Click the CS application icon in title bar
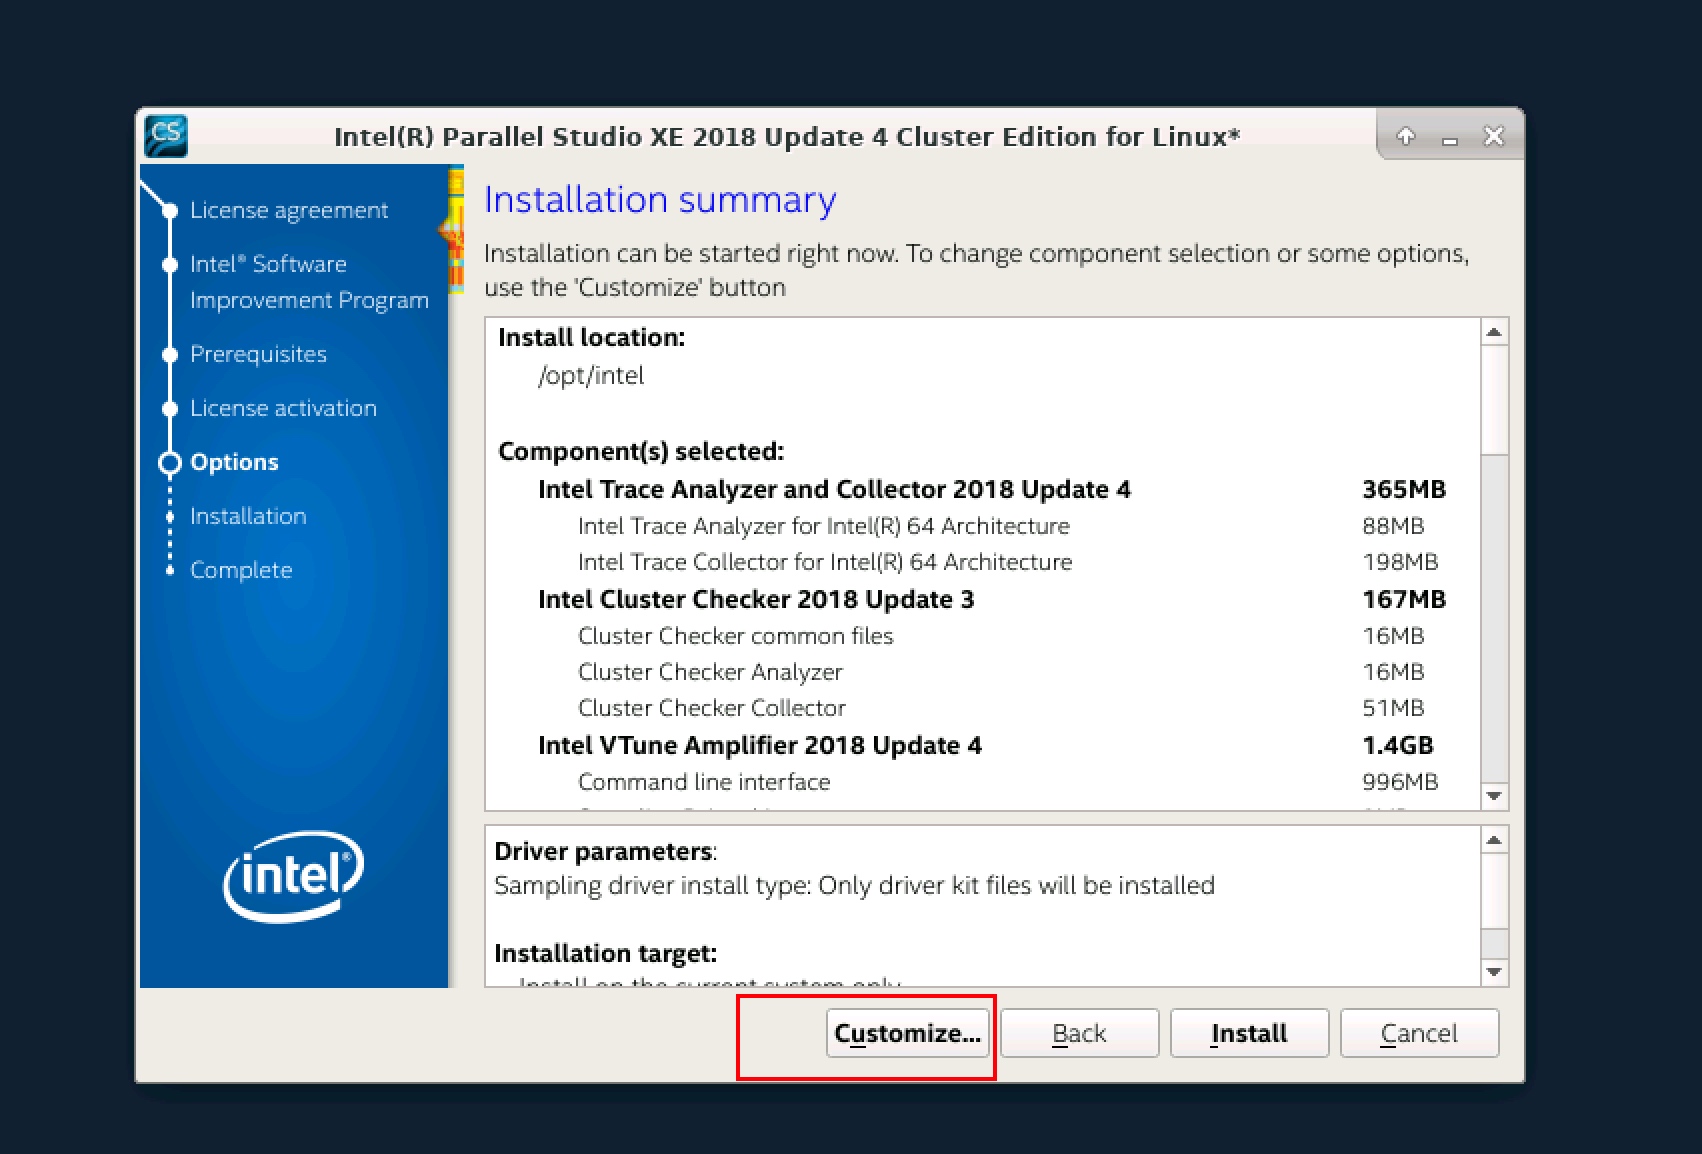The width and height of the screenshot is (1702, 1154). (x=166, y=135)
